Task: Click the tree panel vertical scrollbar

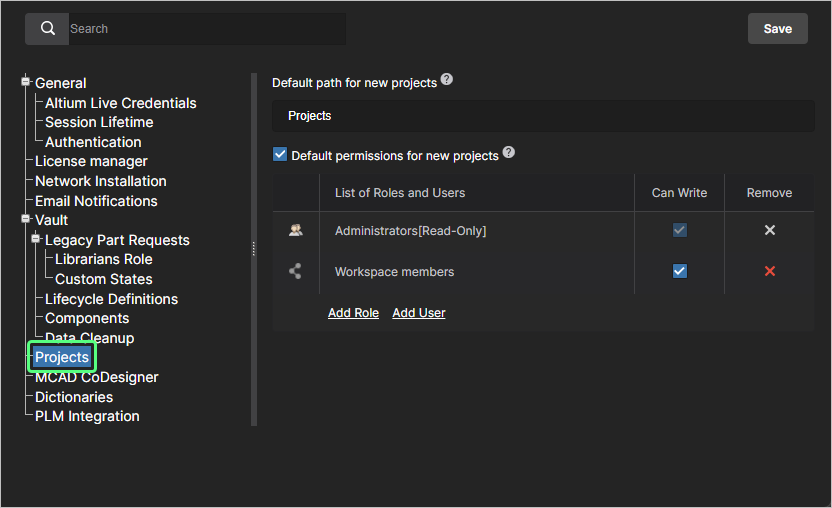Action: [254, 249]
